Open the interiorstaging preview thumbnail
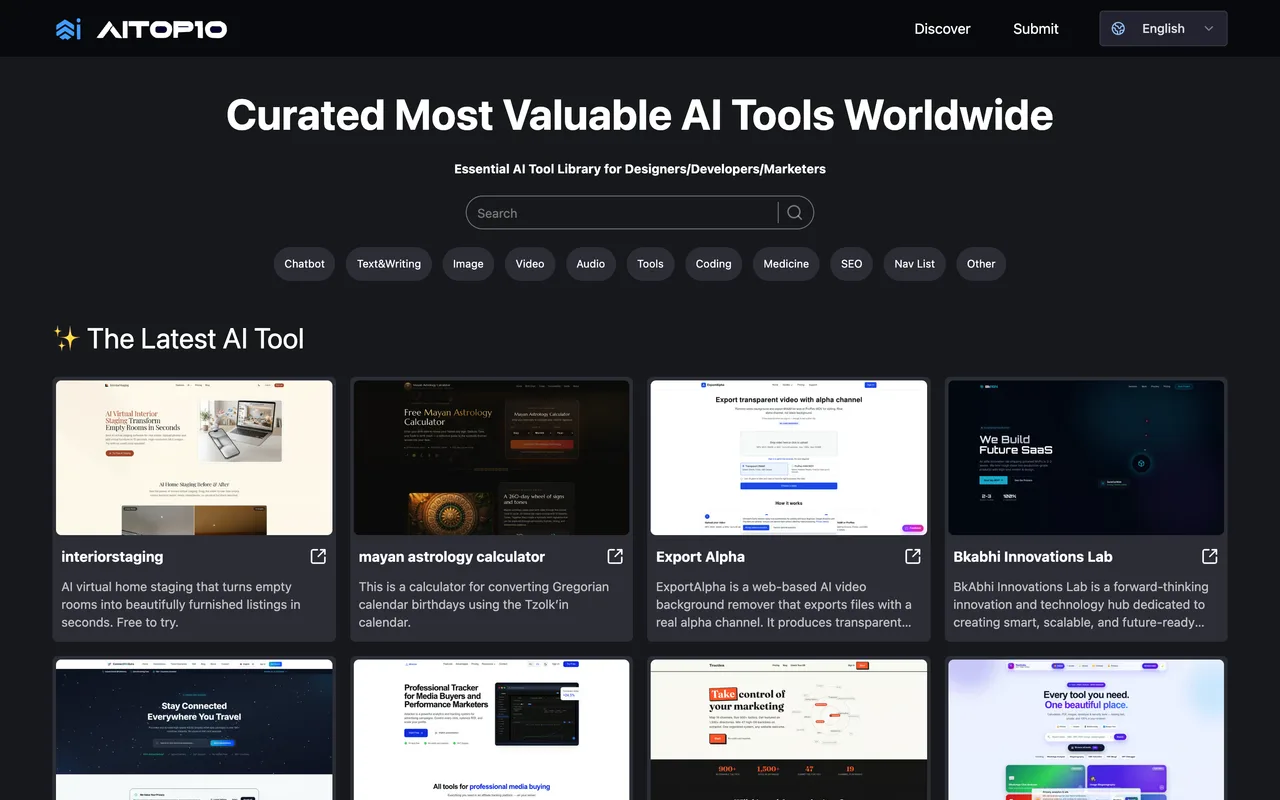This screenshot has width=1280, height=800. pyautogui.click(x=194, y=458)
